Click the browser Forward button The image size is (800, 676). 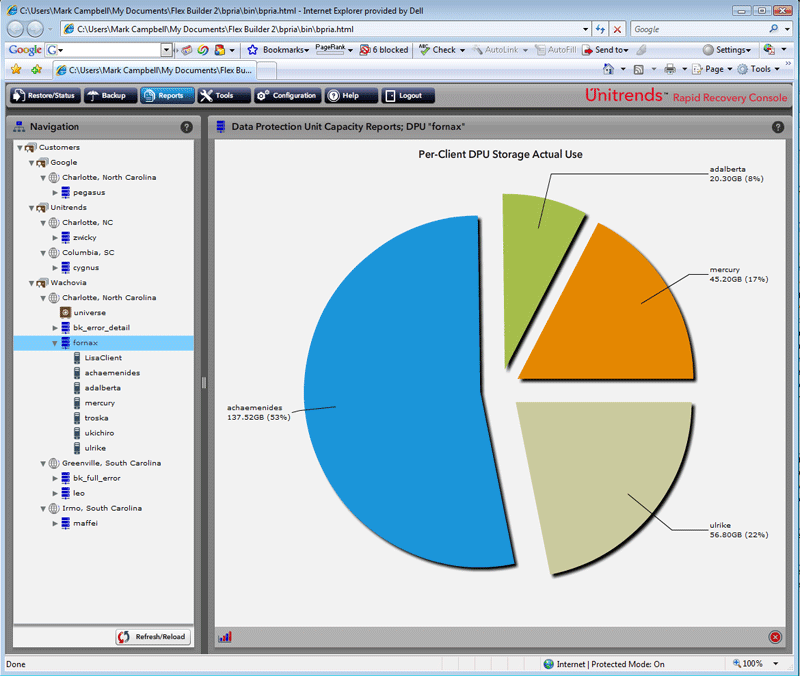point(35,29)
